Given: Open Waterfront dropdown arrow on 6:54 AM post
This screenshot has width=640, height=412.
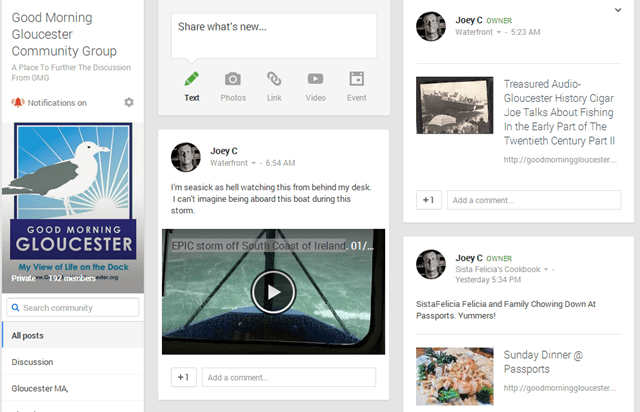Looking at the screenshot, I should (x=254, y=163).
